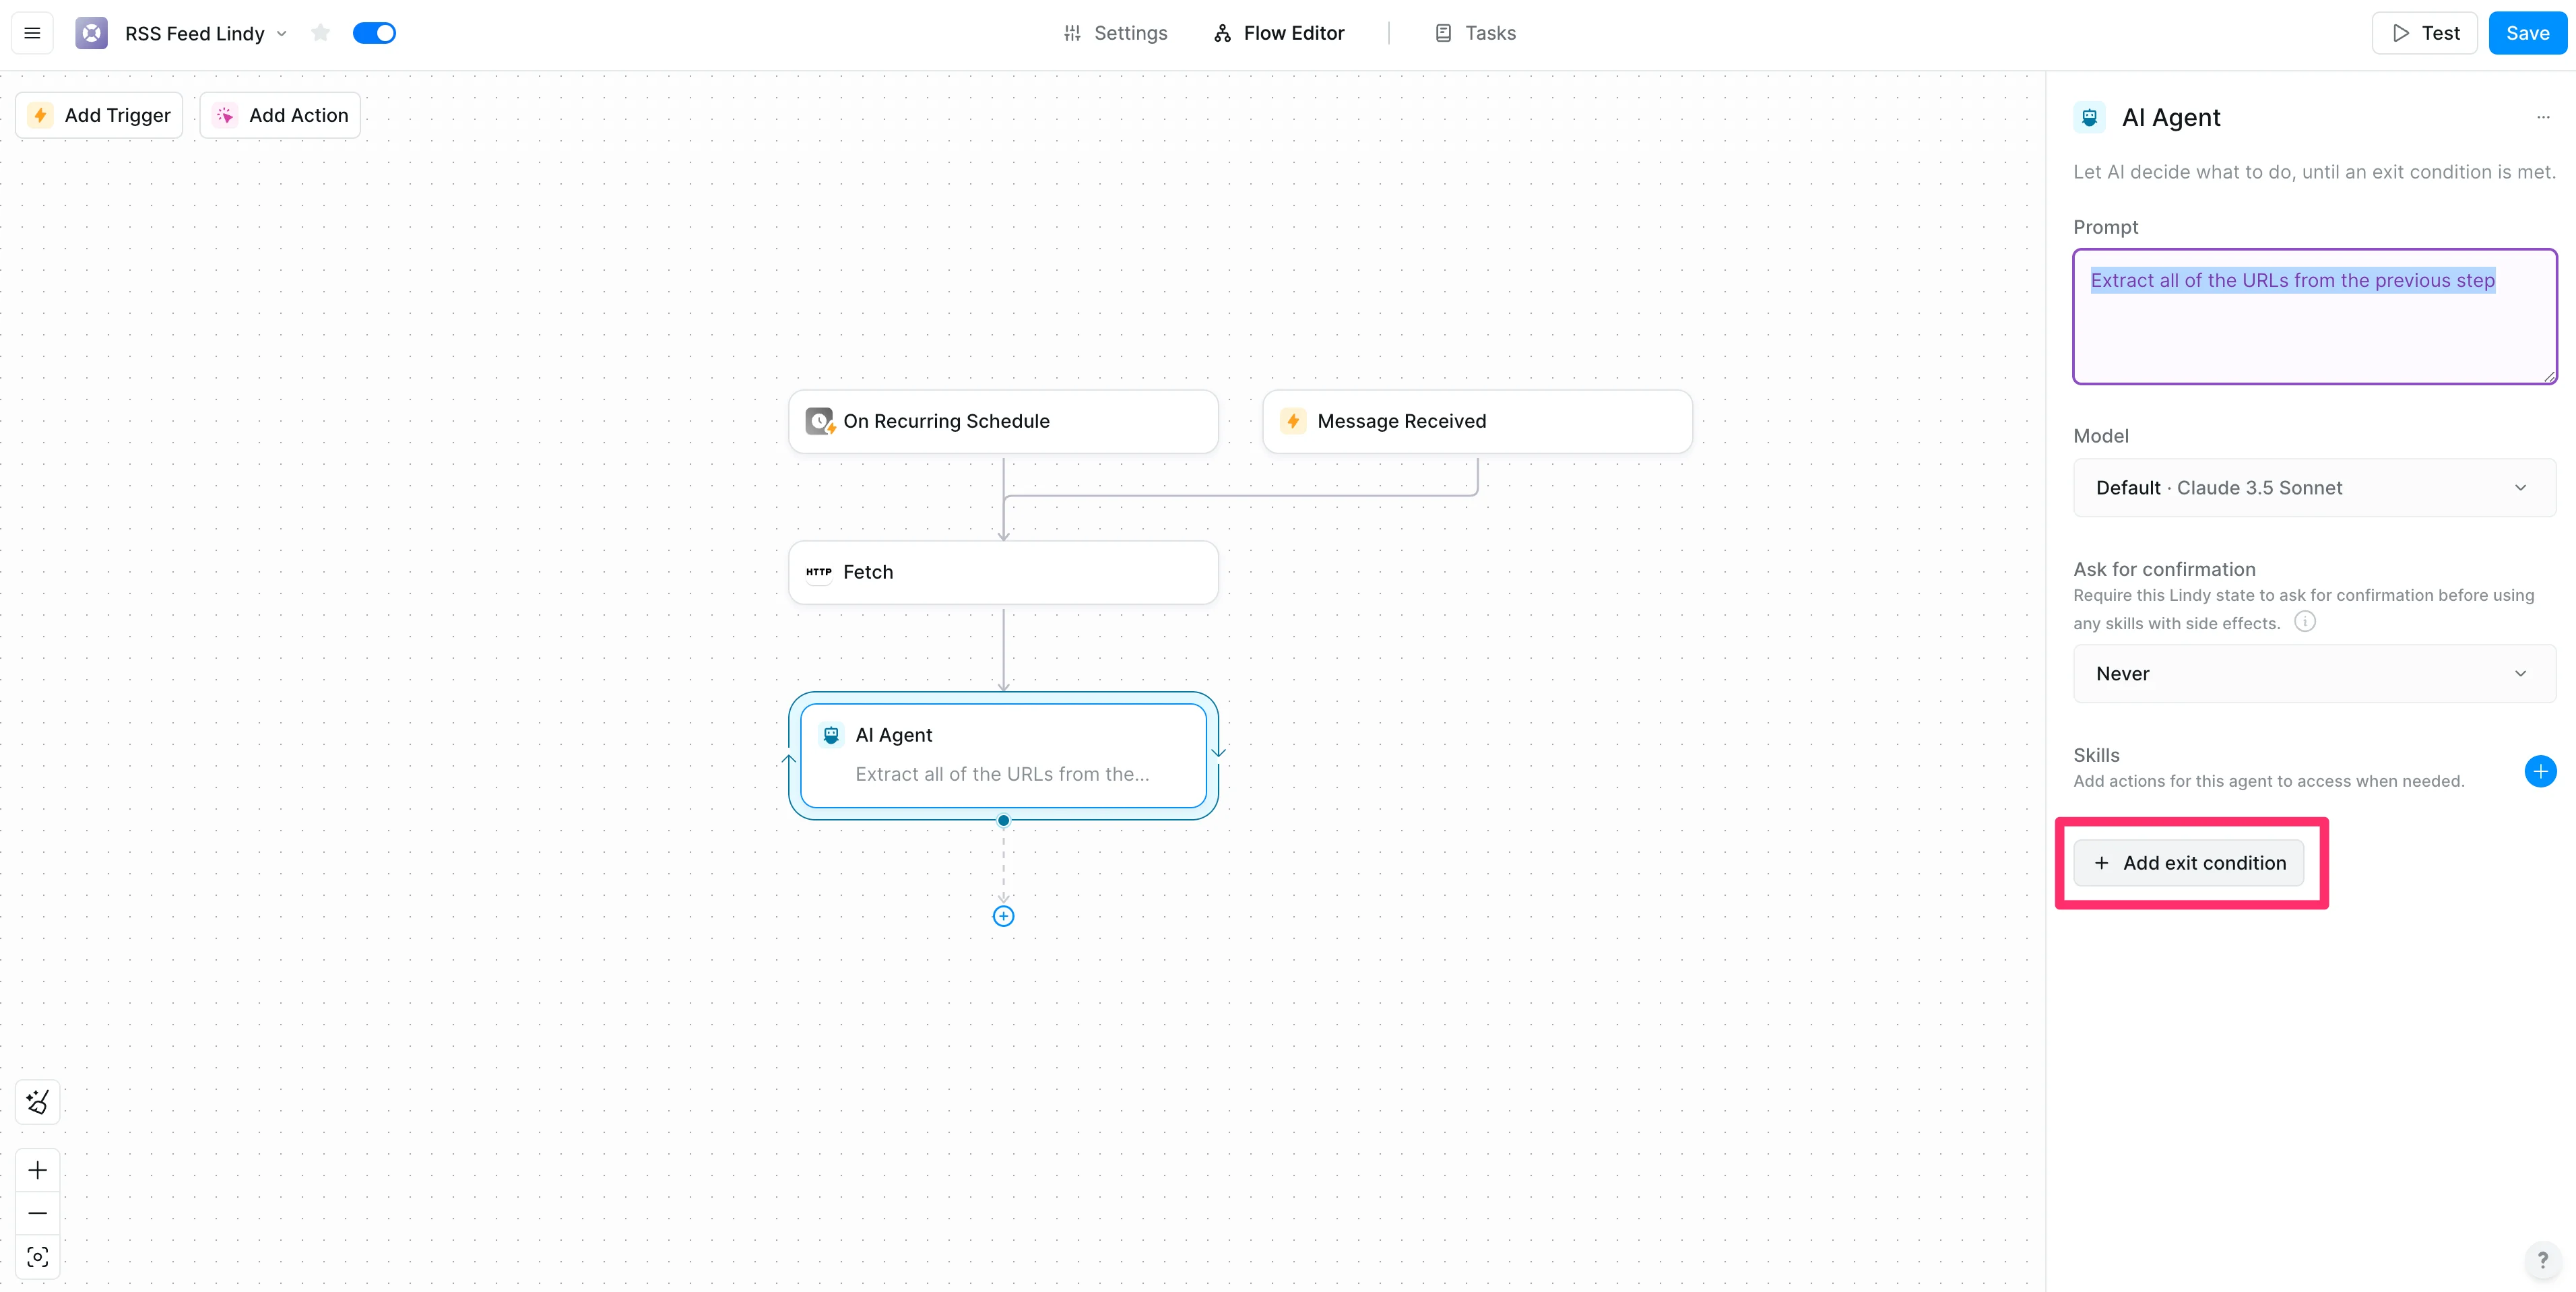Click the fit-to-view canvas icon

38,1257
